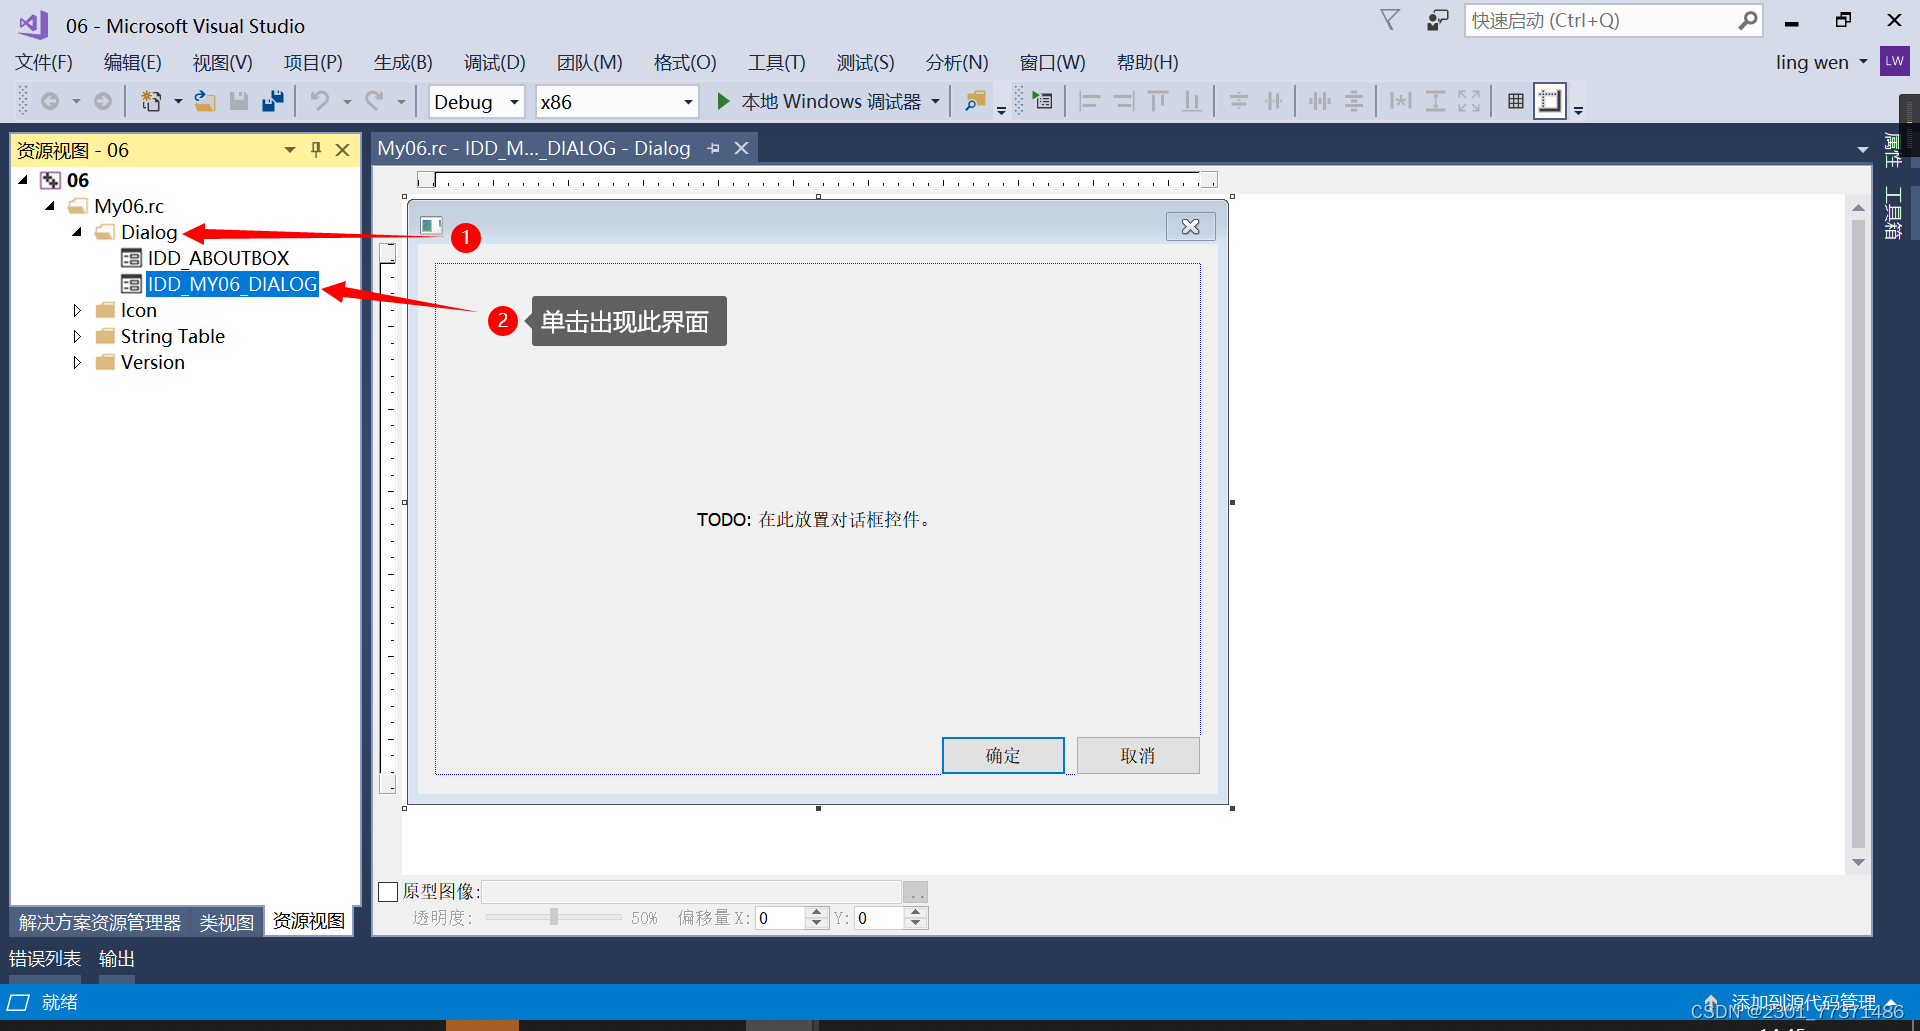Image resolution: width=1920 pixels, height=1031 pixels.
Task: Adjust the 透明度 slider
Action: 552,916
